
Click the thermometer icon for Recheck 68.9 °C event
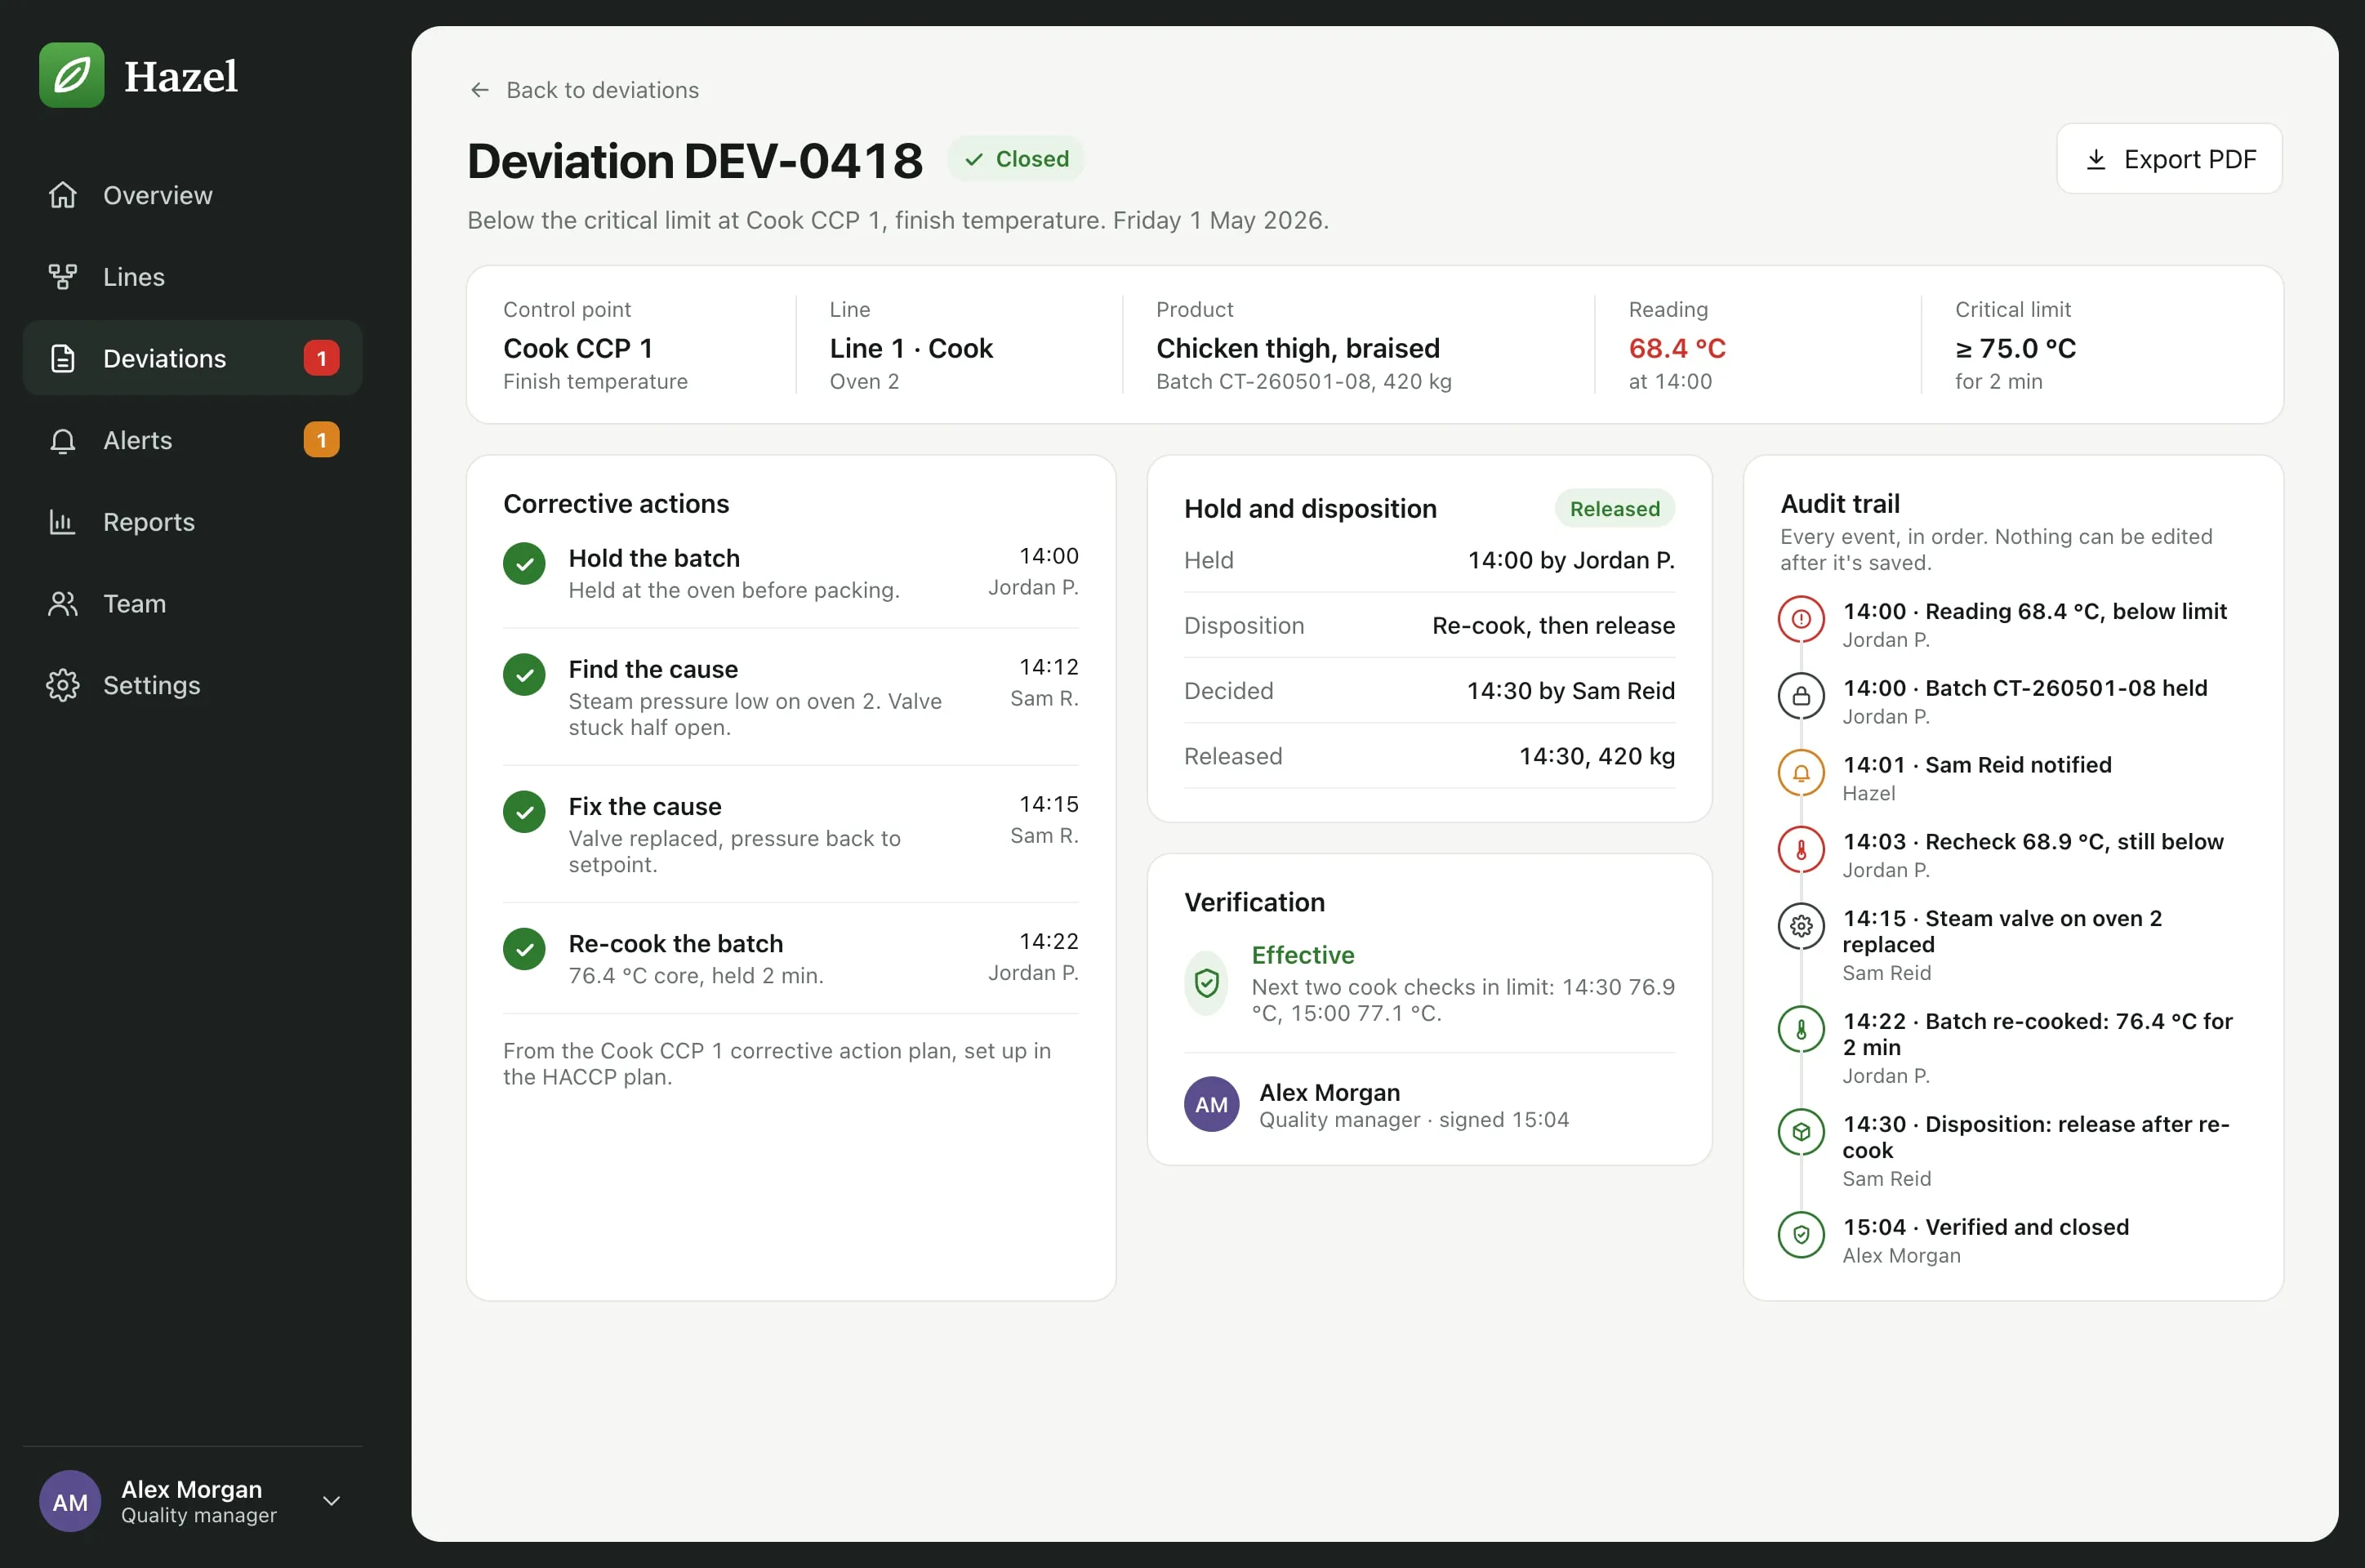[x=1801, y=850]
